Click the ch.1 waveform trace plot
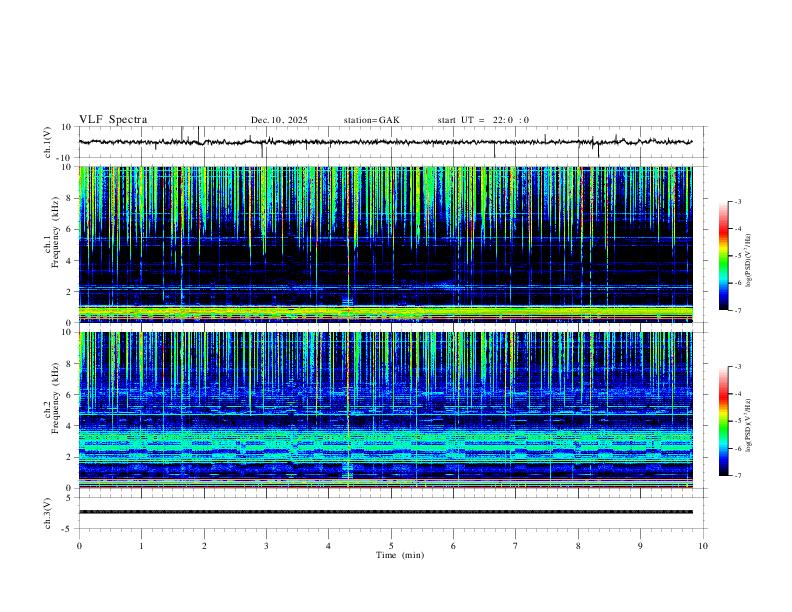The image size is (792, 612). [386, 142]
